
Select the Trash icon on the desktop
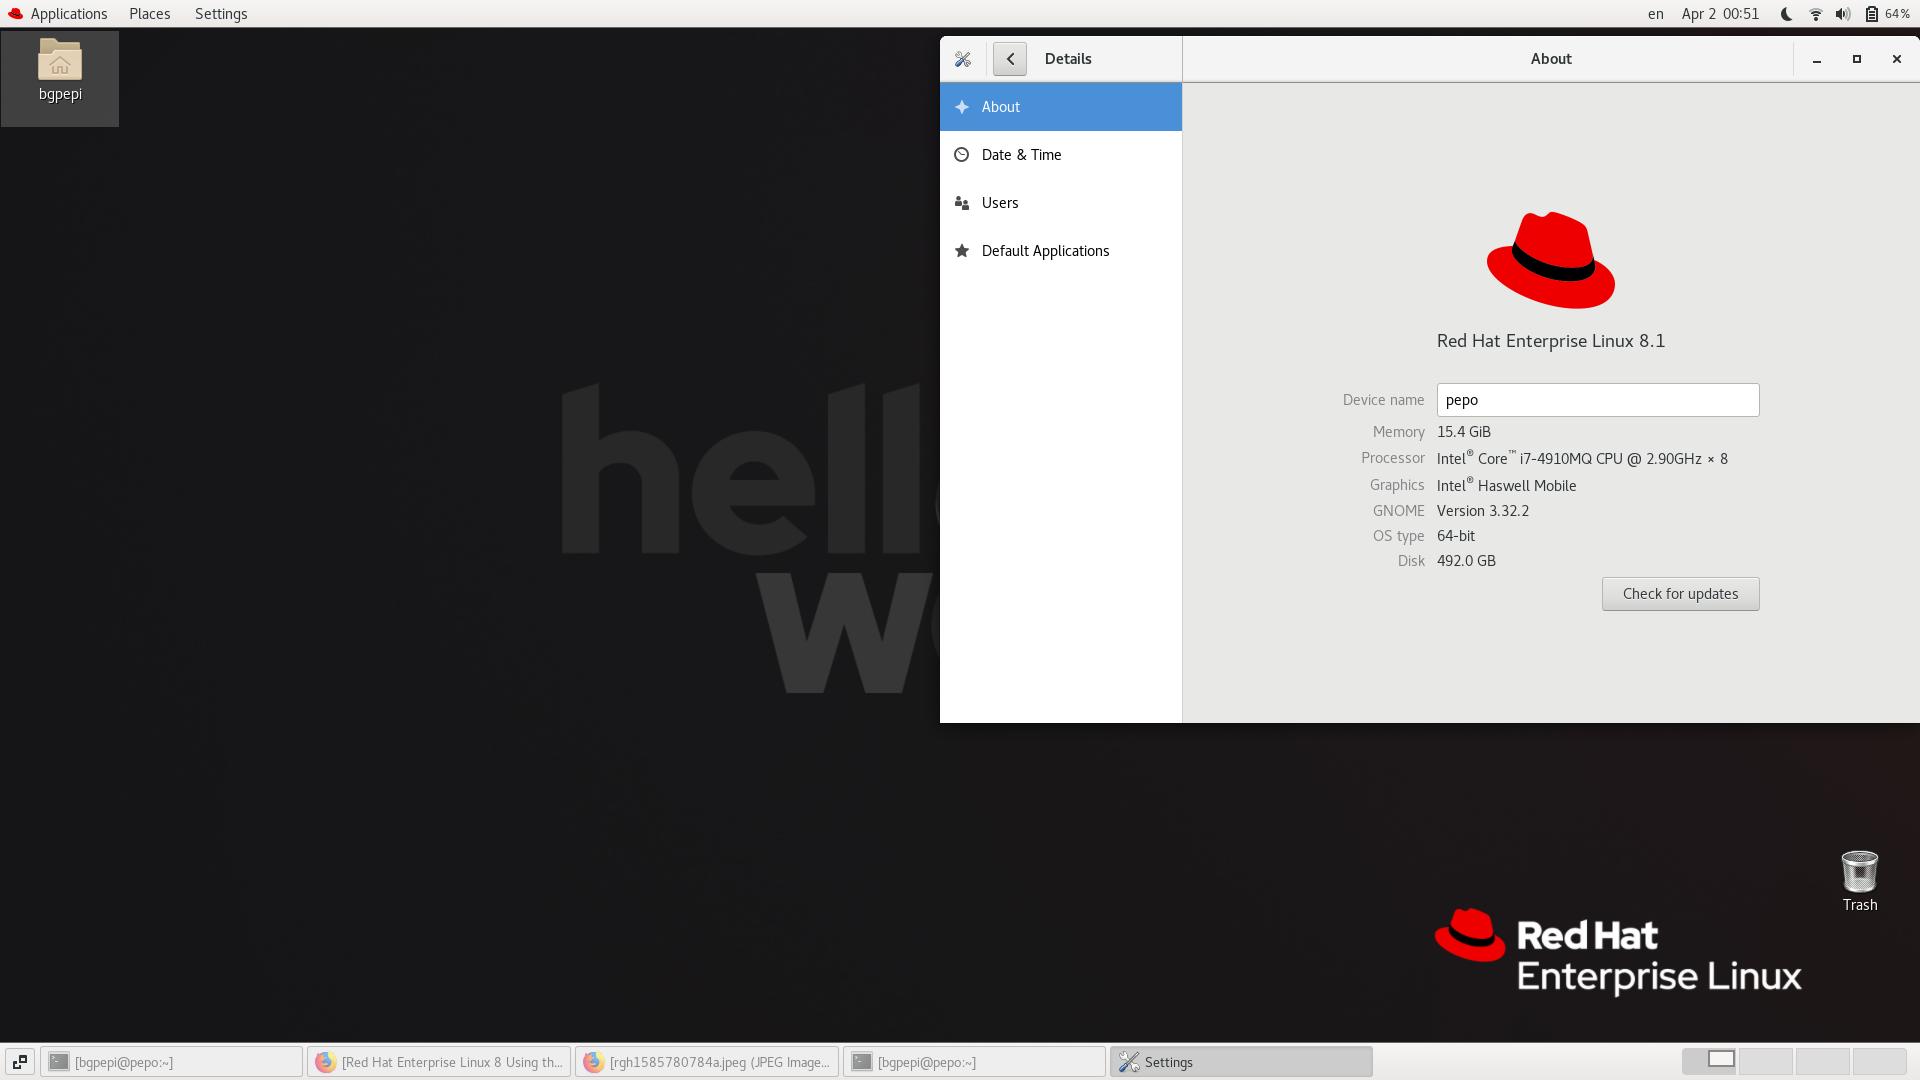[x=1860, y=881]
